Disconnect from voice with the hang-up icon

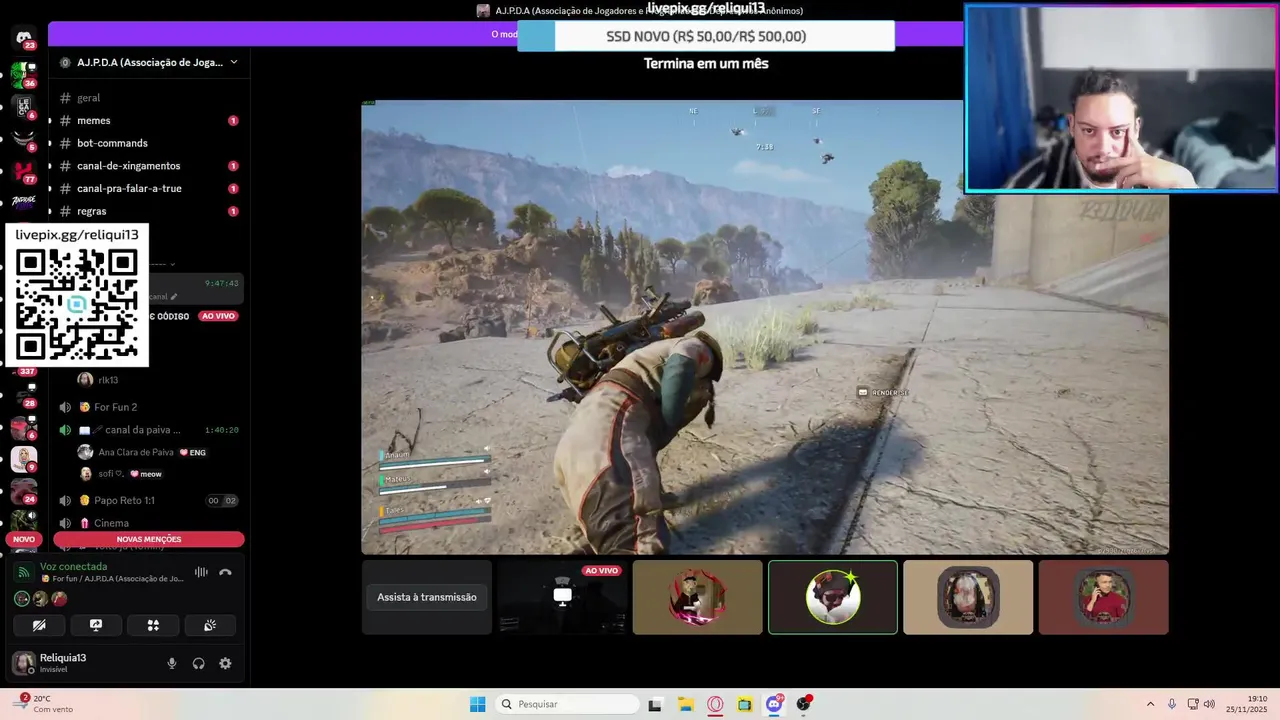225,572
